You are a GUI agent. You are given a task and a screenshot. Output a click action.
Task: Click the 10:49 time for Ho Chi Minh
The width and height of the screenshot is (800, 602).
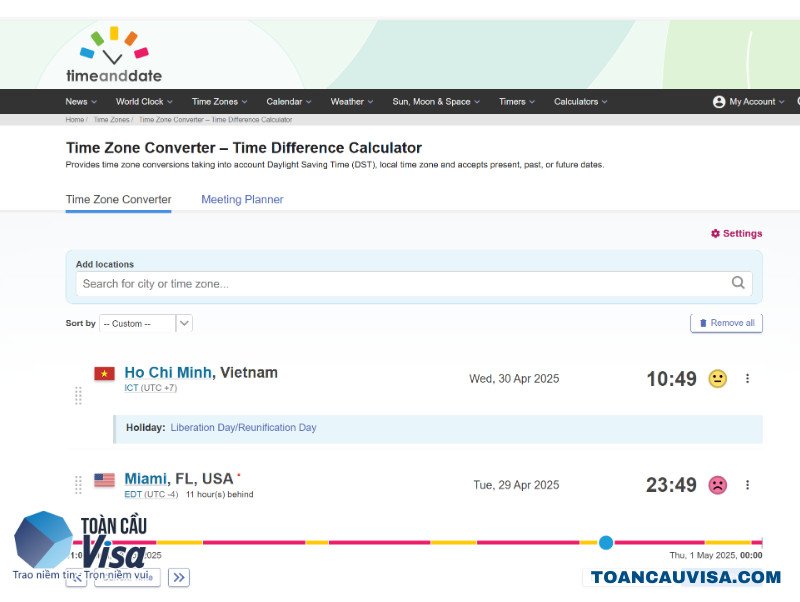pyautogui.click(x=671, y=379)
